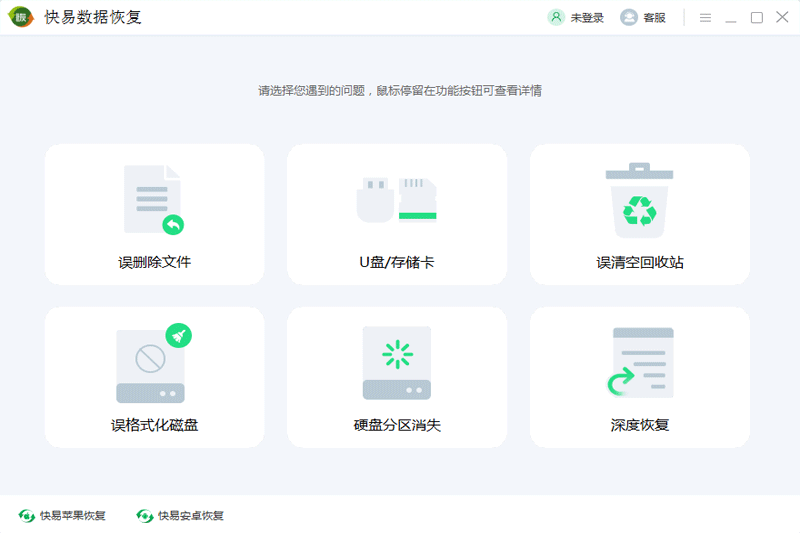The height and width of the screenshot is (533, 800).
Task: Click the 快易苹果恢复 eye icon
Action: pyautogui.click(x=26, y=516)
